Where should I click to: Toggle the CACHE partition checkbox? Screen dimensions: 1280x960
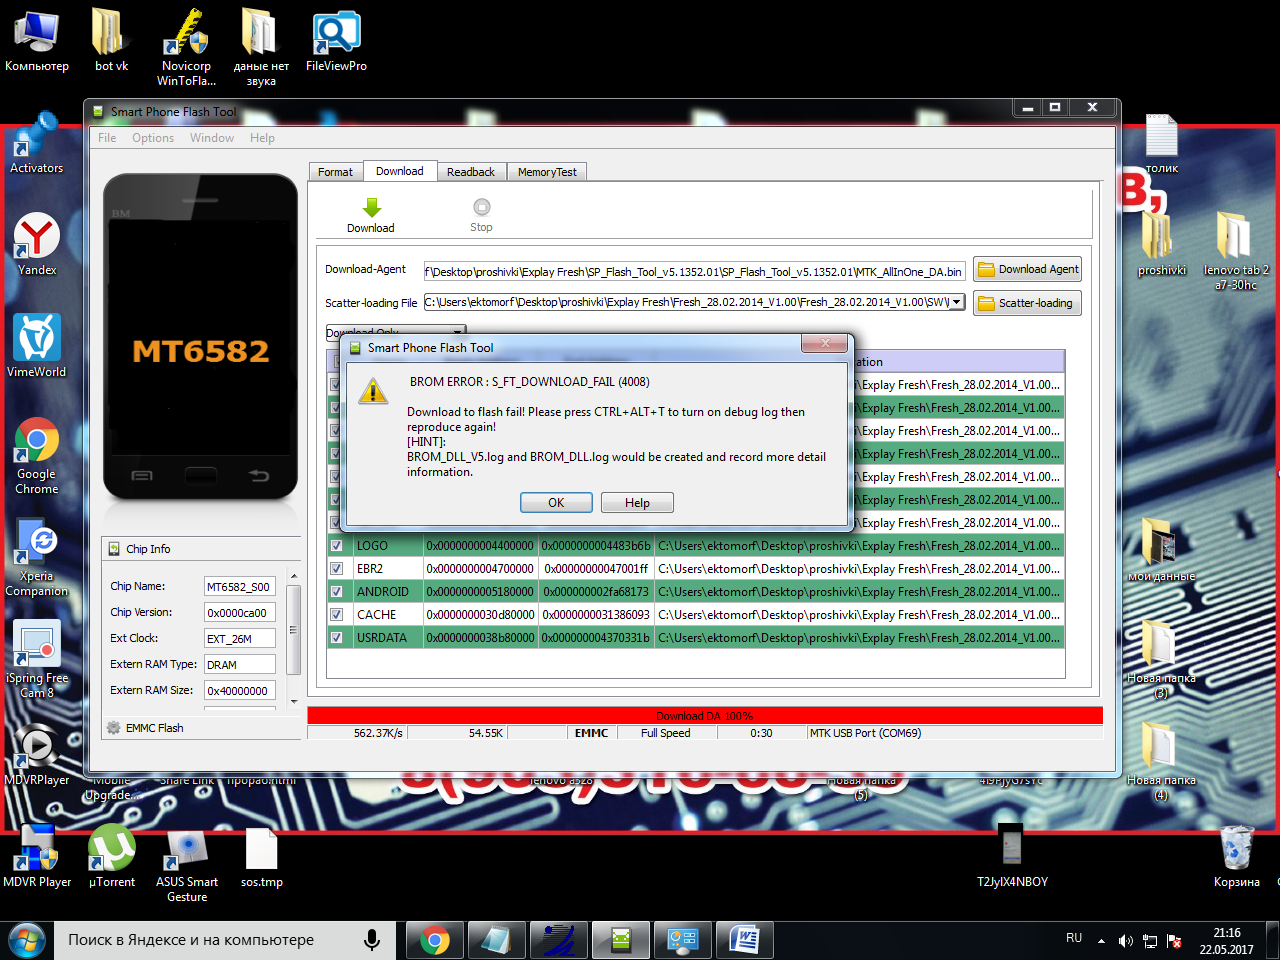[337, 615]
